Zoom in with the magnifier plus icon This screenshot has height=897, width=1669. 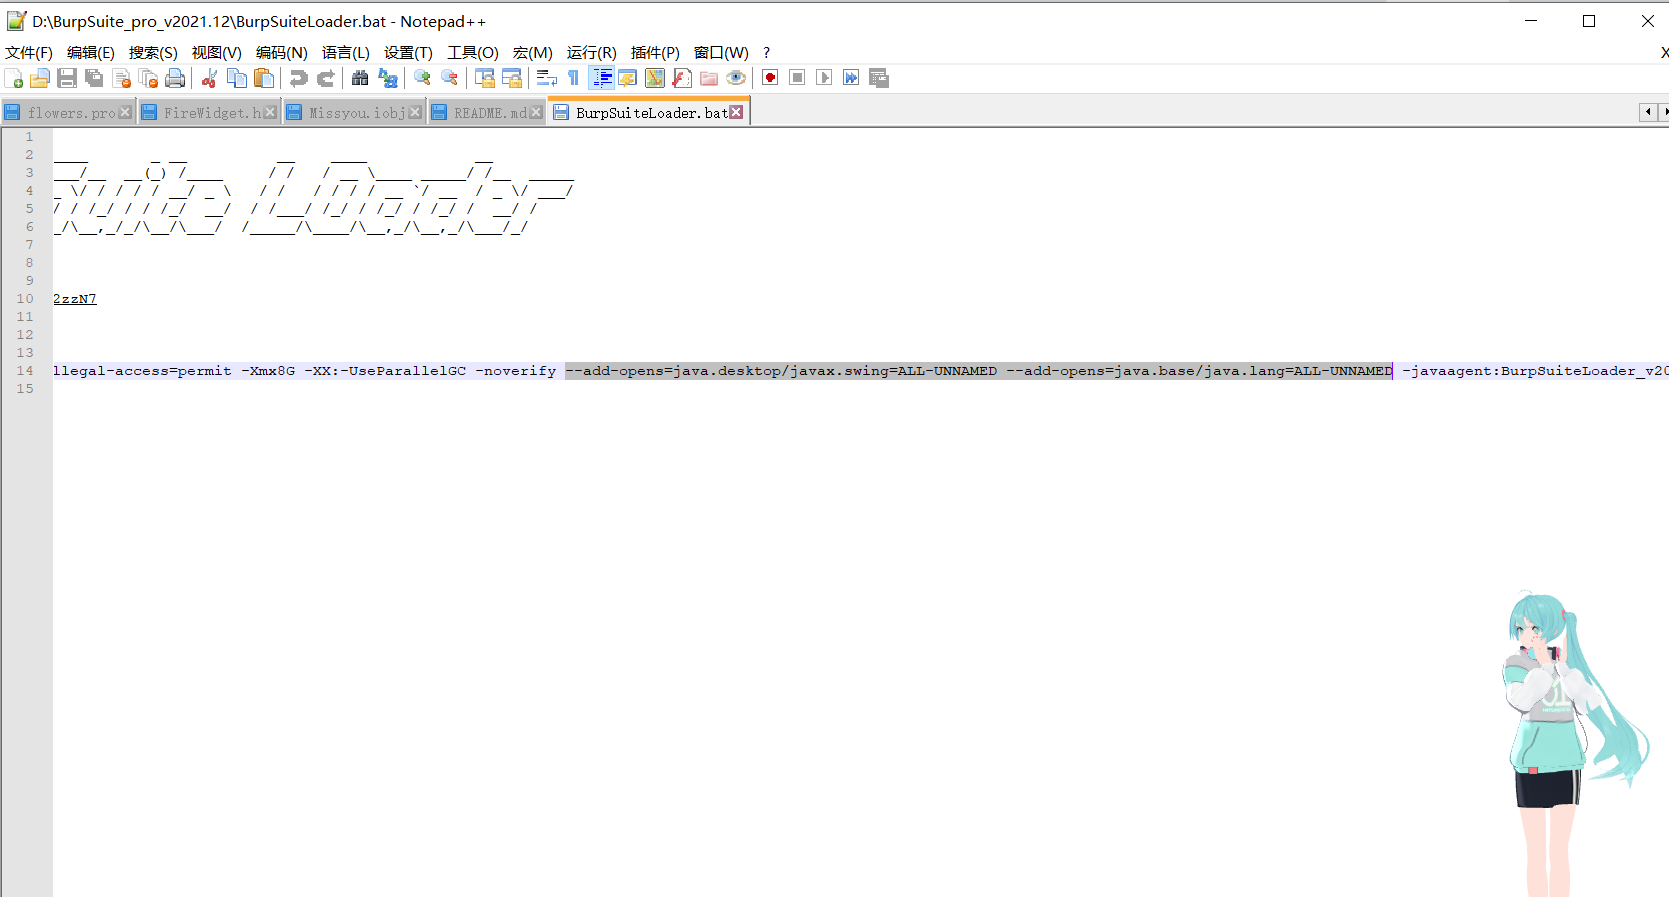[x=422, y=78]
